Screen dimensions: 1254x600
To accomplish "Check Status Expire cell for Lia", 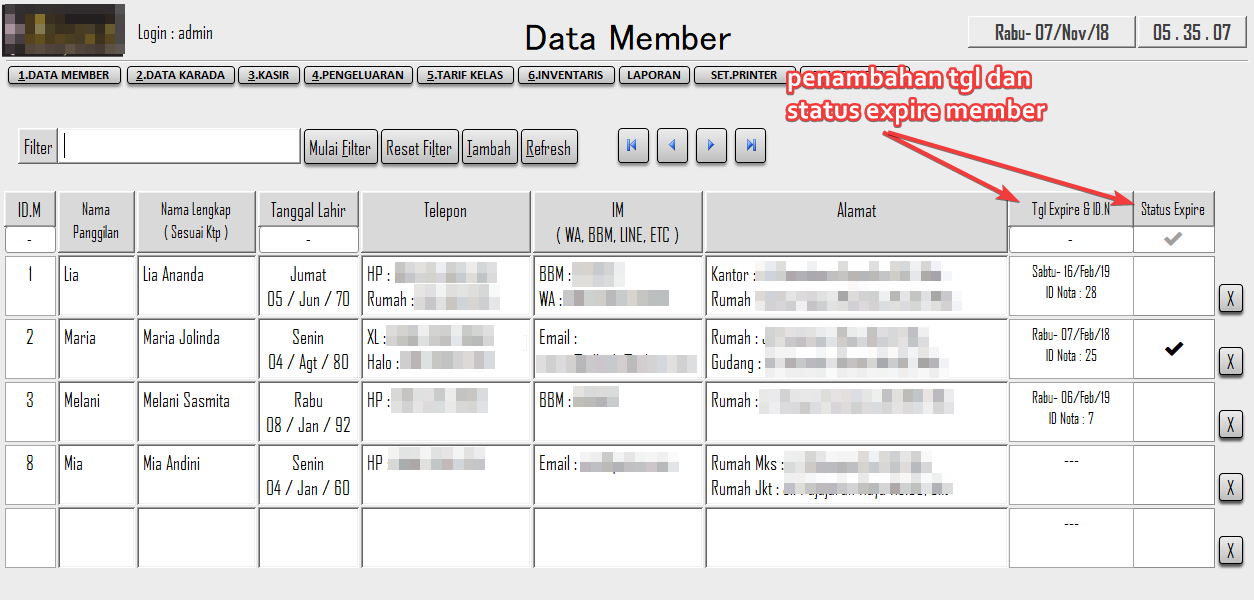I will (x=1173, y=286).
